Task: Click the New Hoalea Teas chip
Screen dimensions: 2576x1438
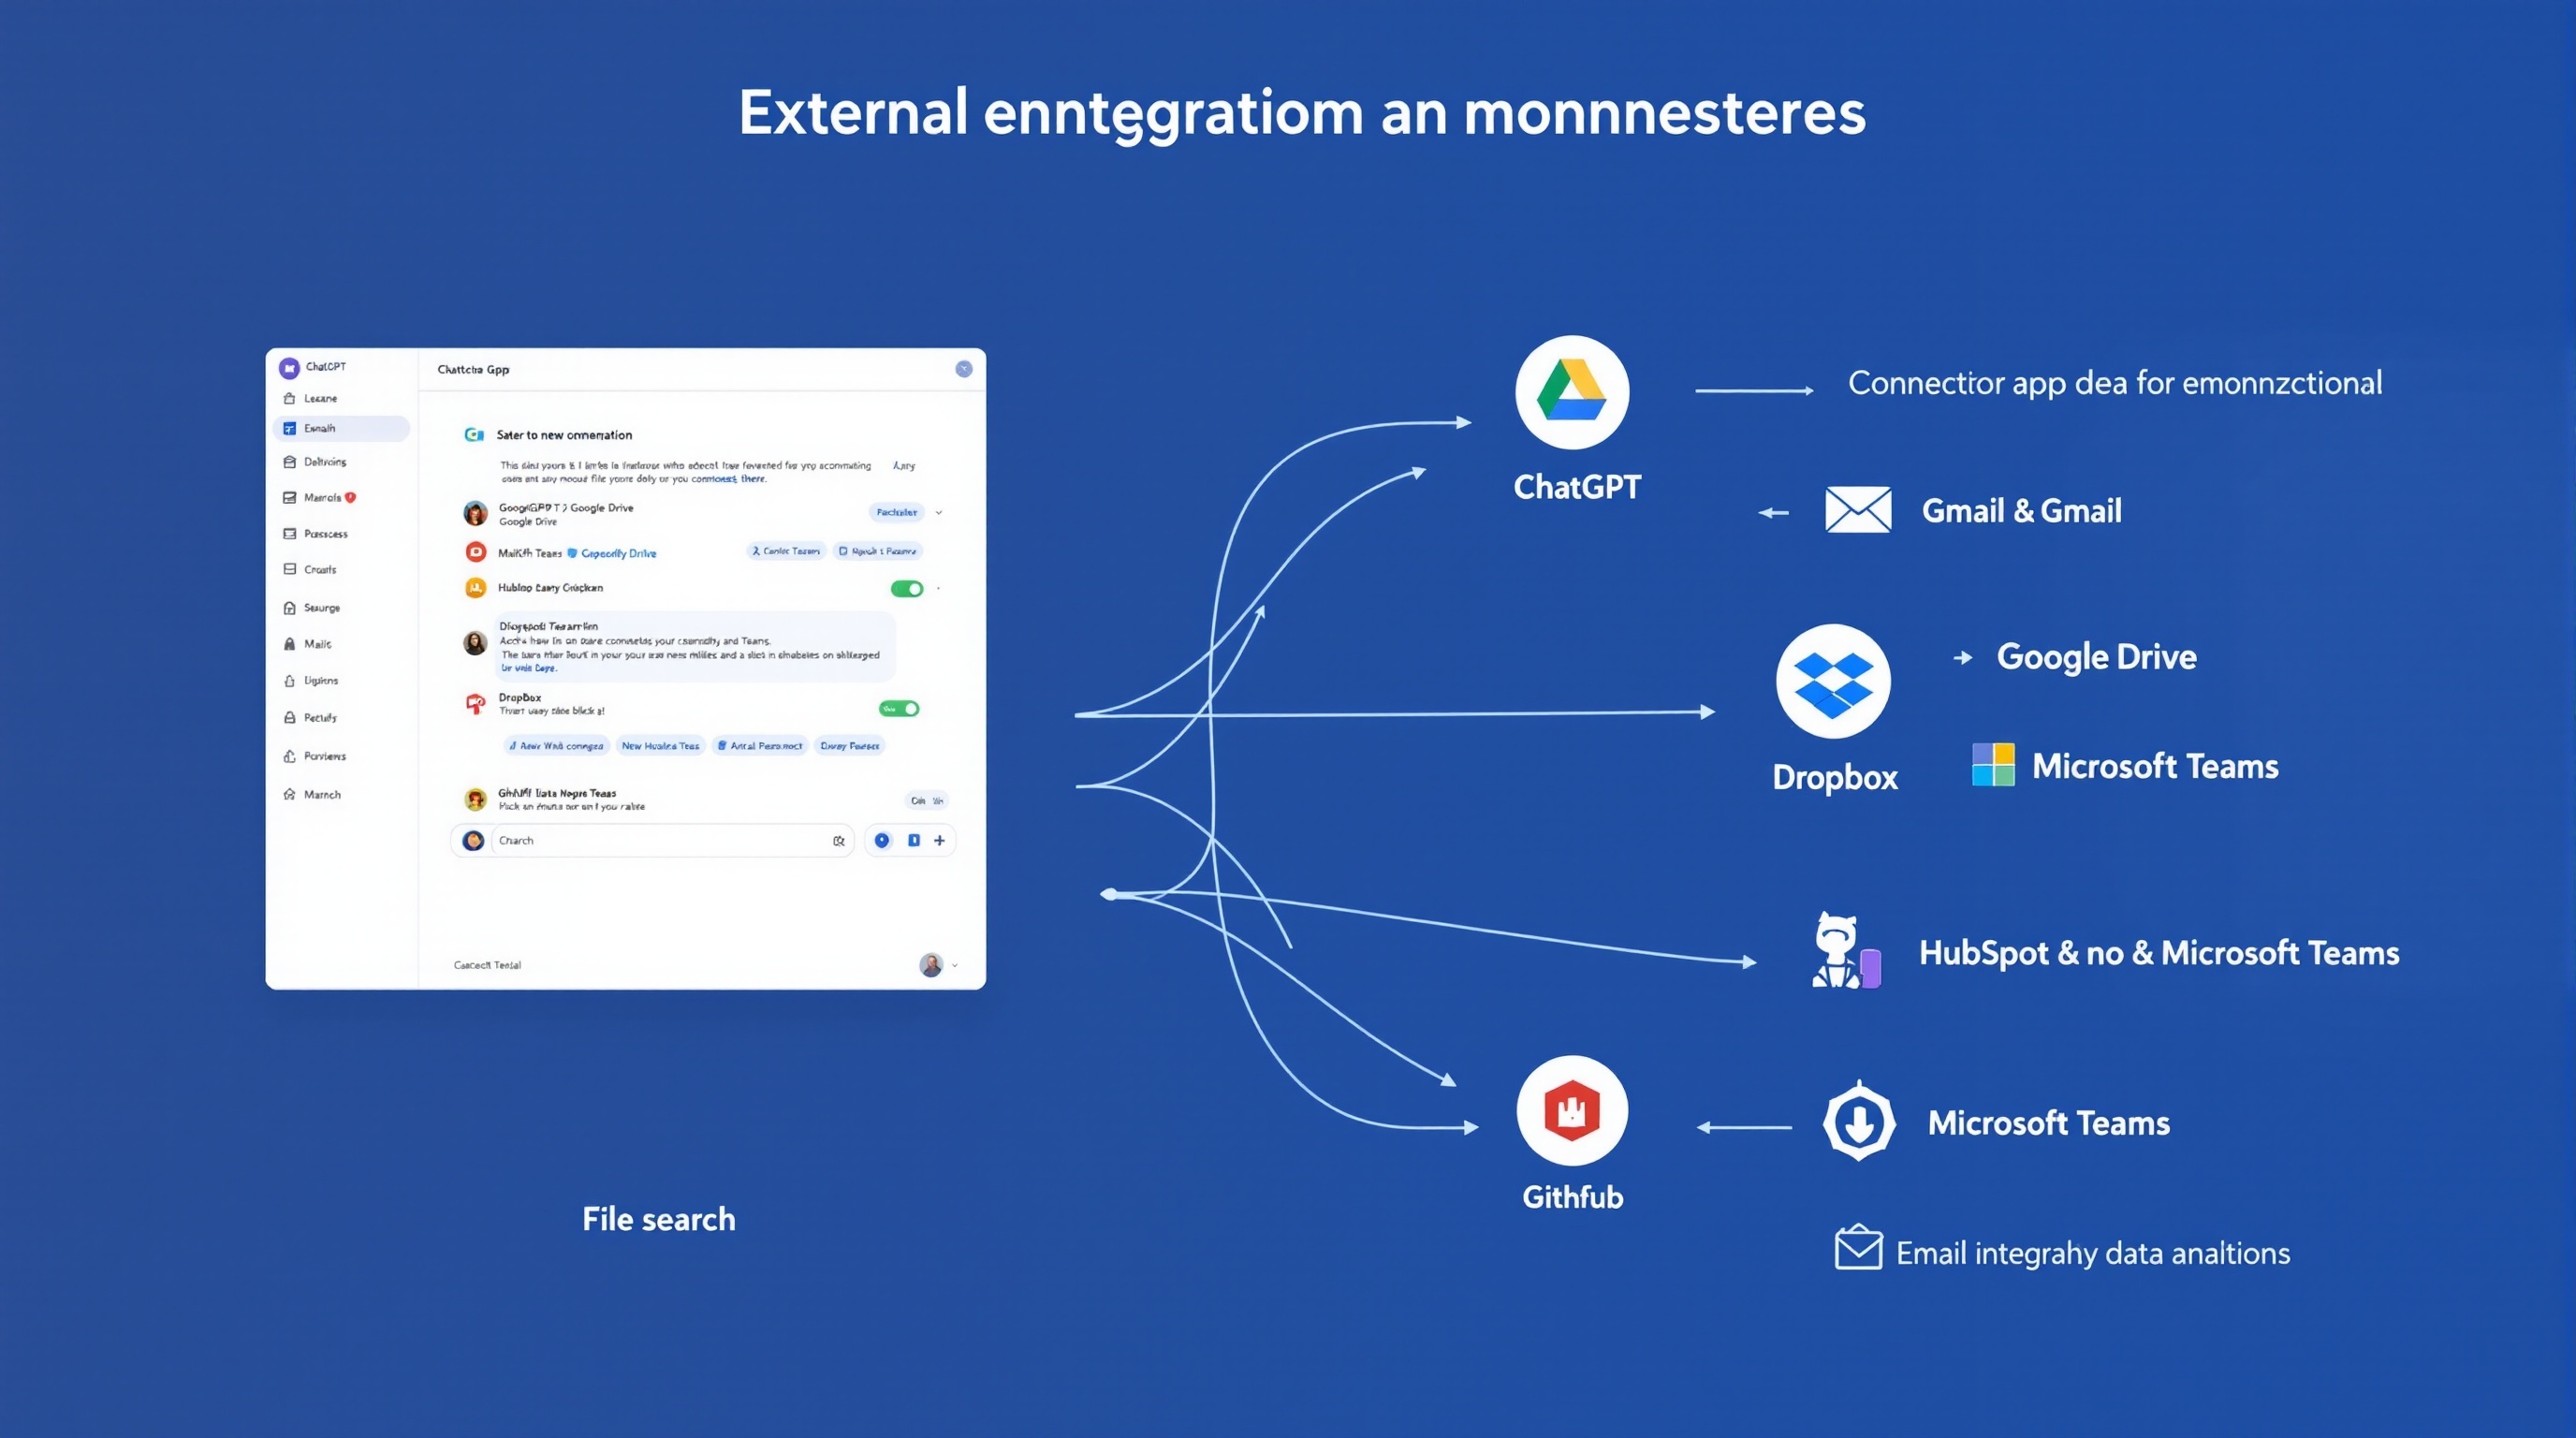Action: pyautogui.click(x=660, y=746)
